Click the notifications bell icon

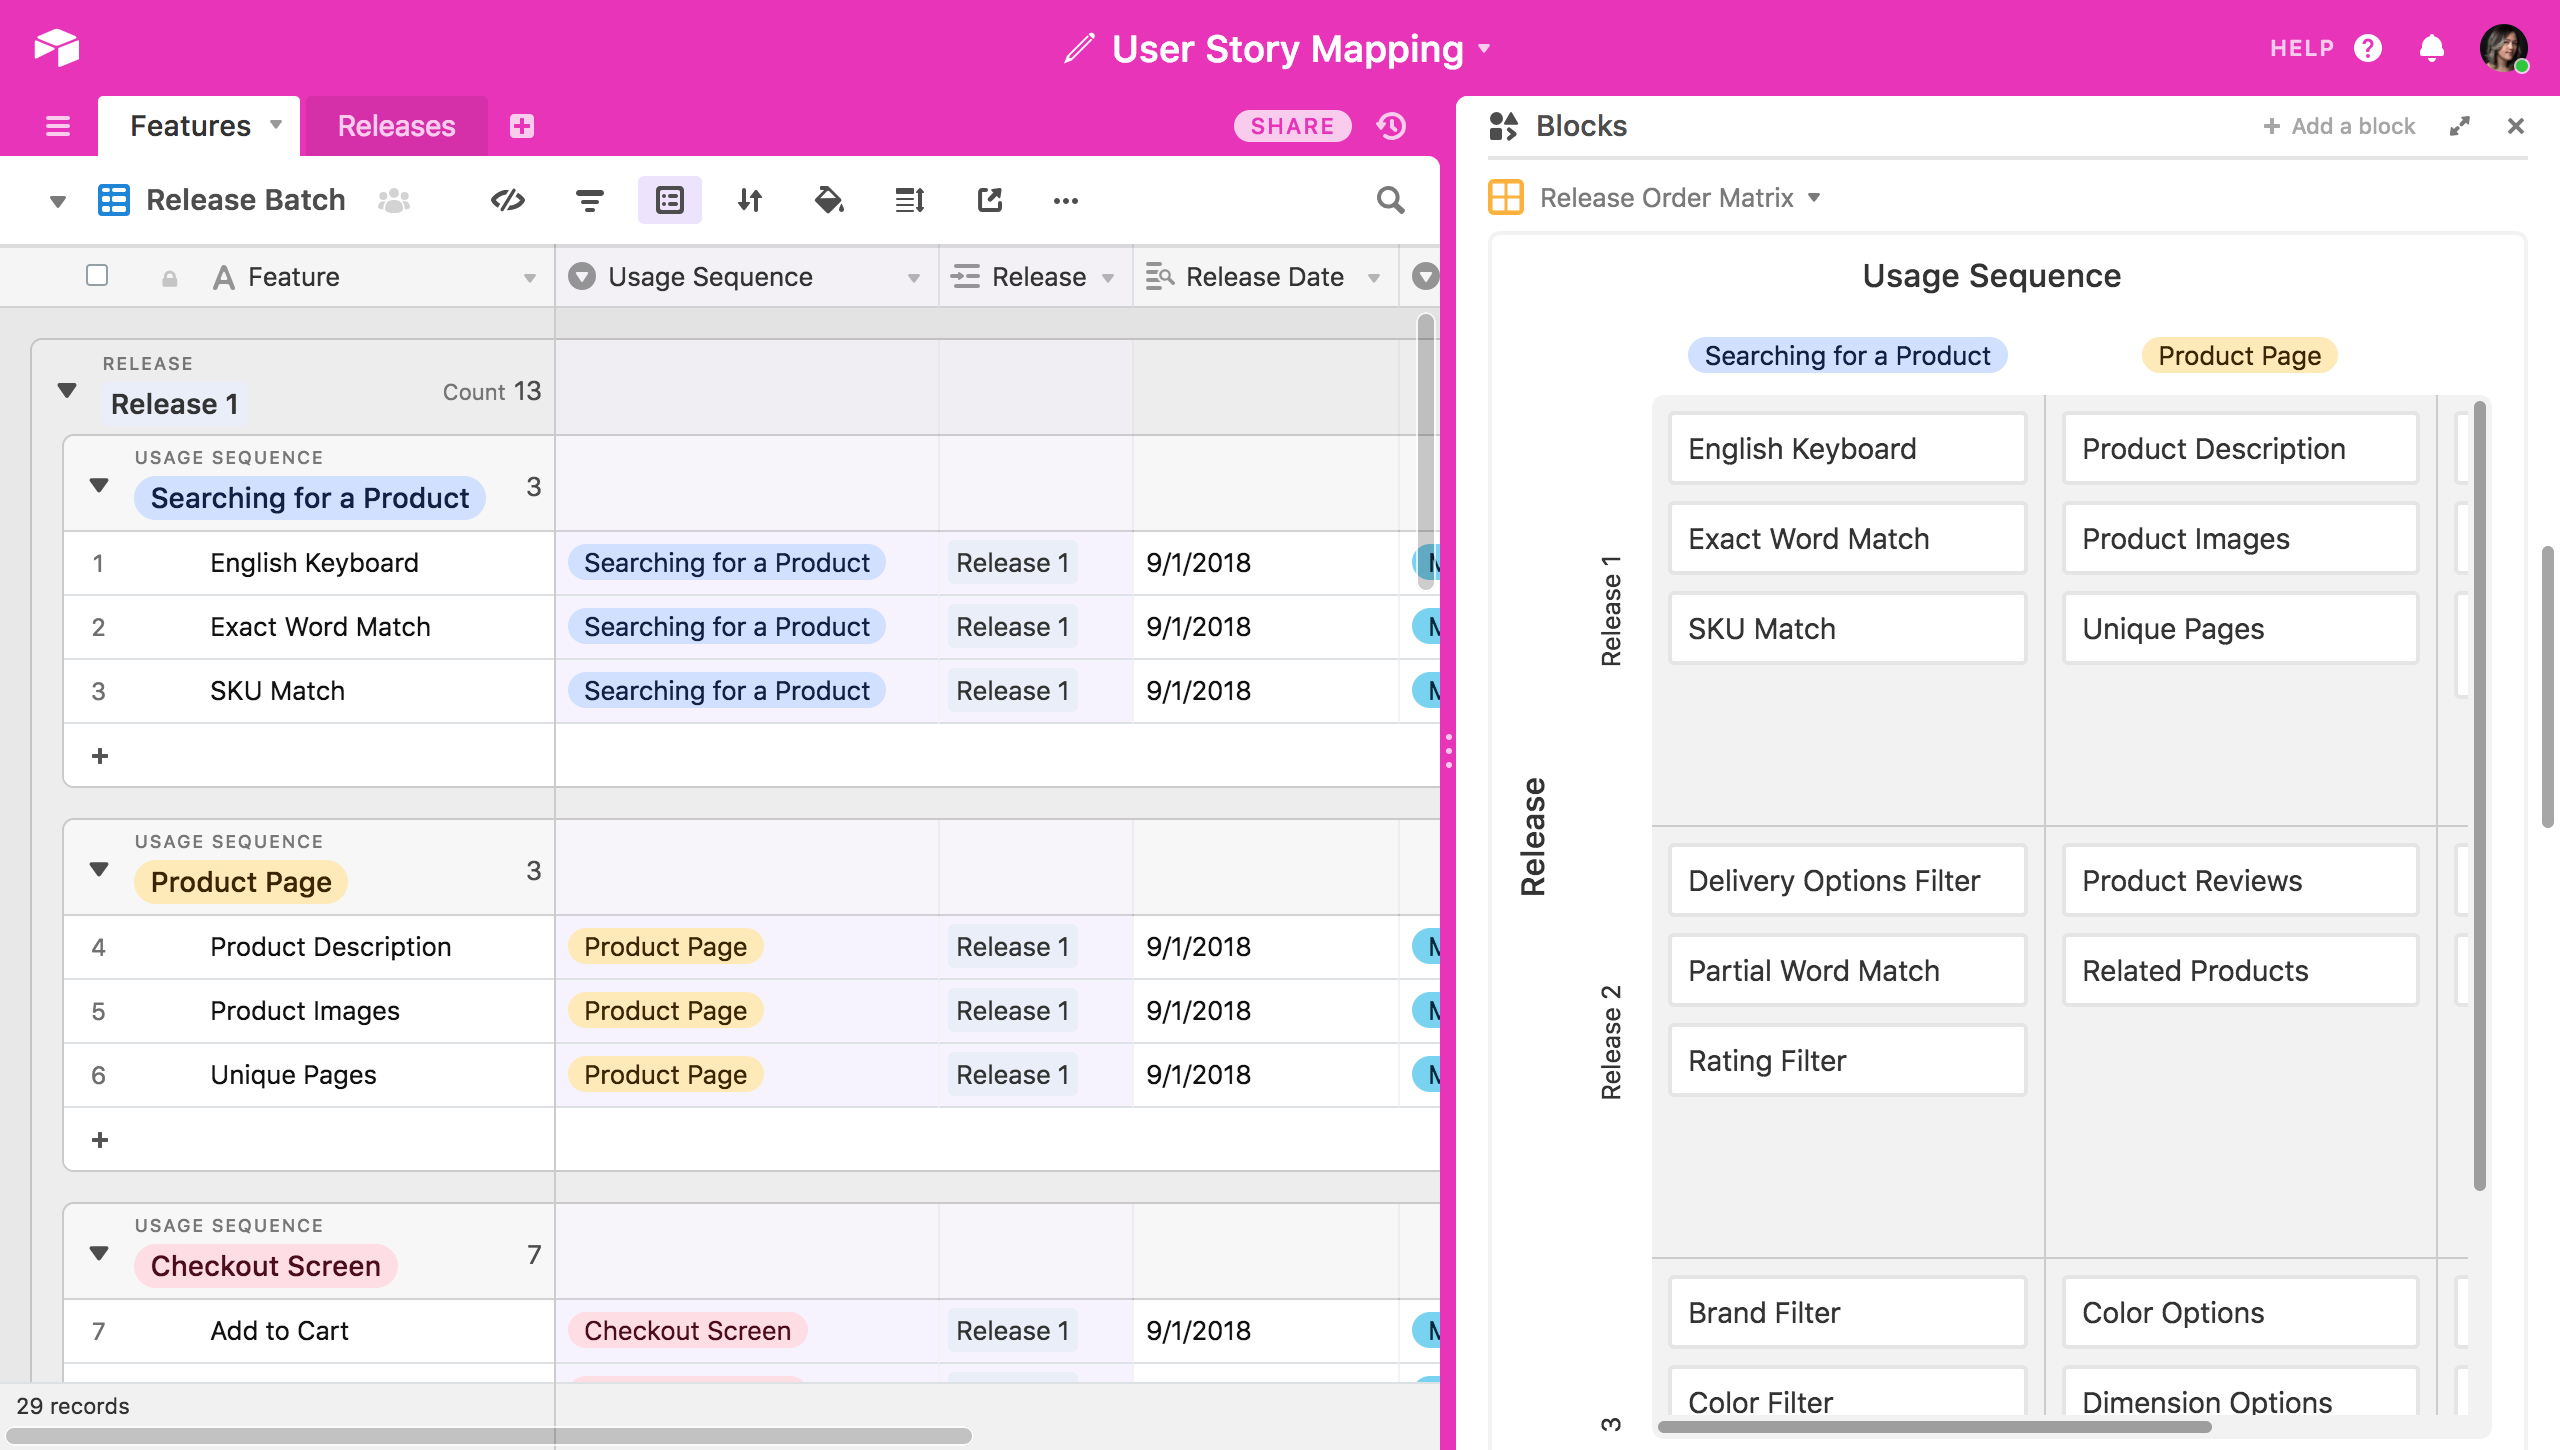(x=2432, y=48)
